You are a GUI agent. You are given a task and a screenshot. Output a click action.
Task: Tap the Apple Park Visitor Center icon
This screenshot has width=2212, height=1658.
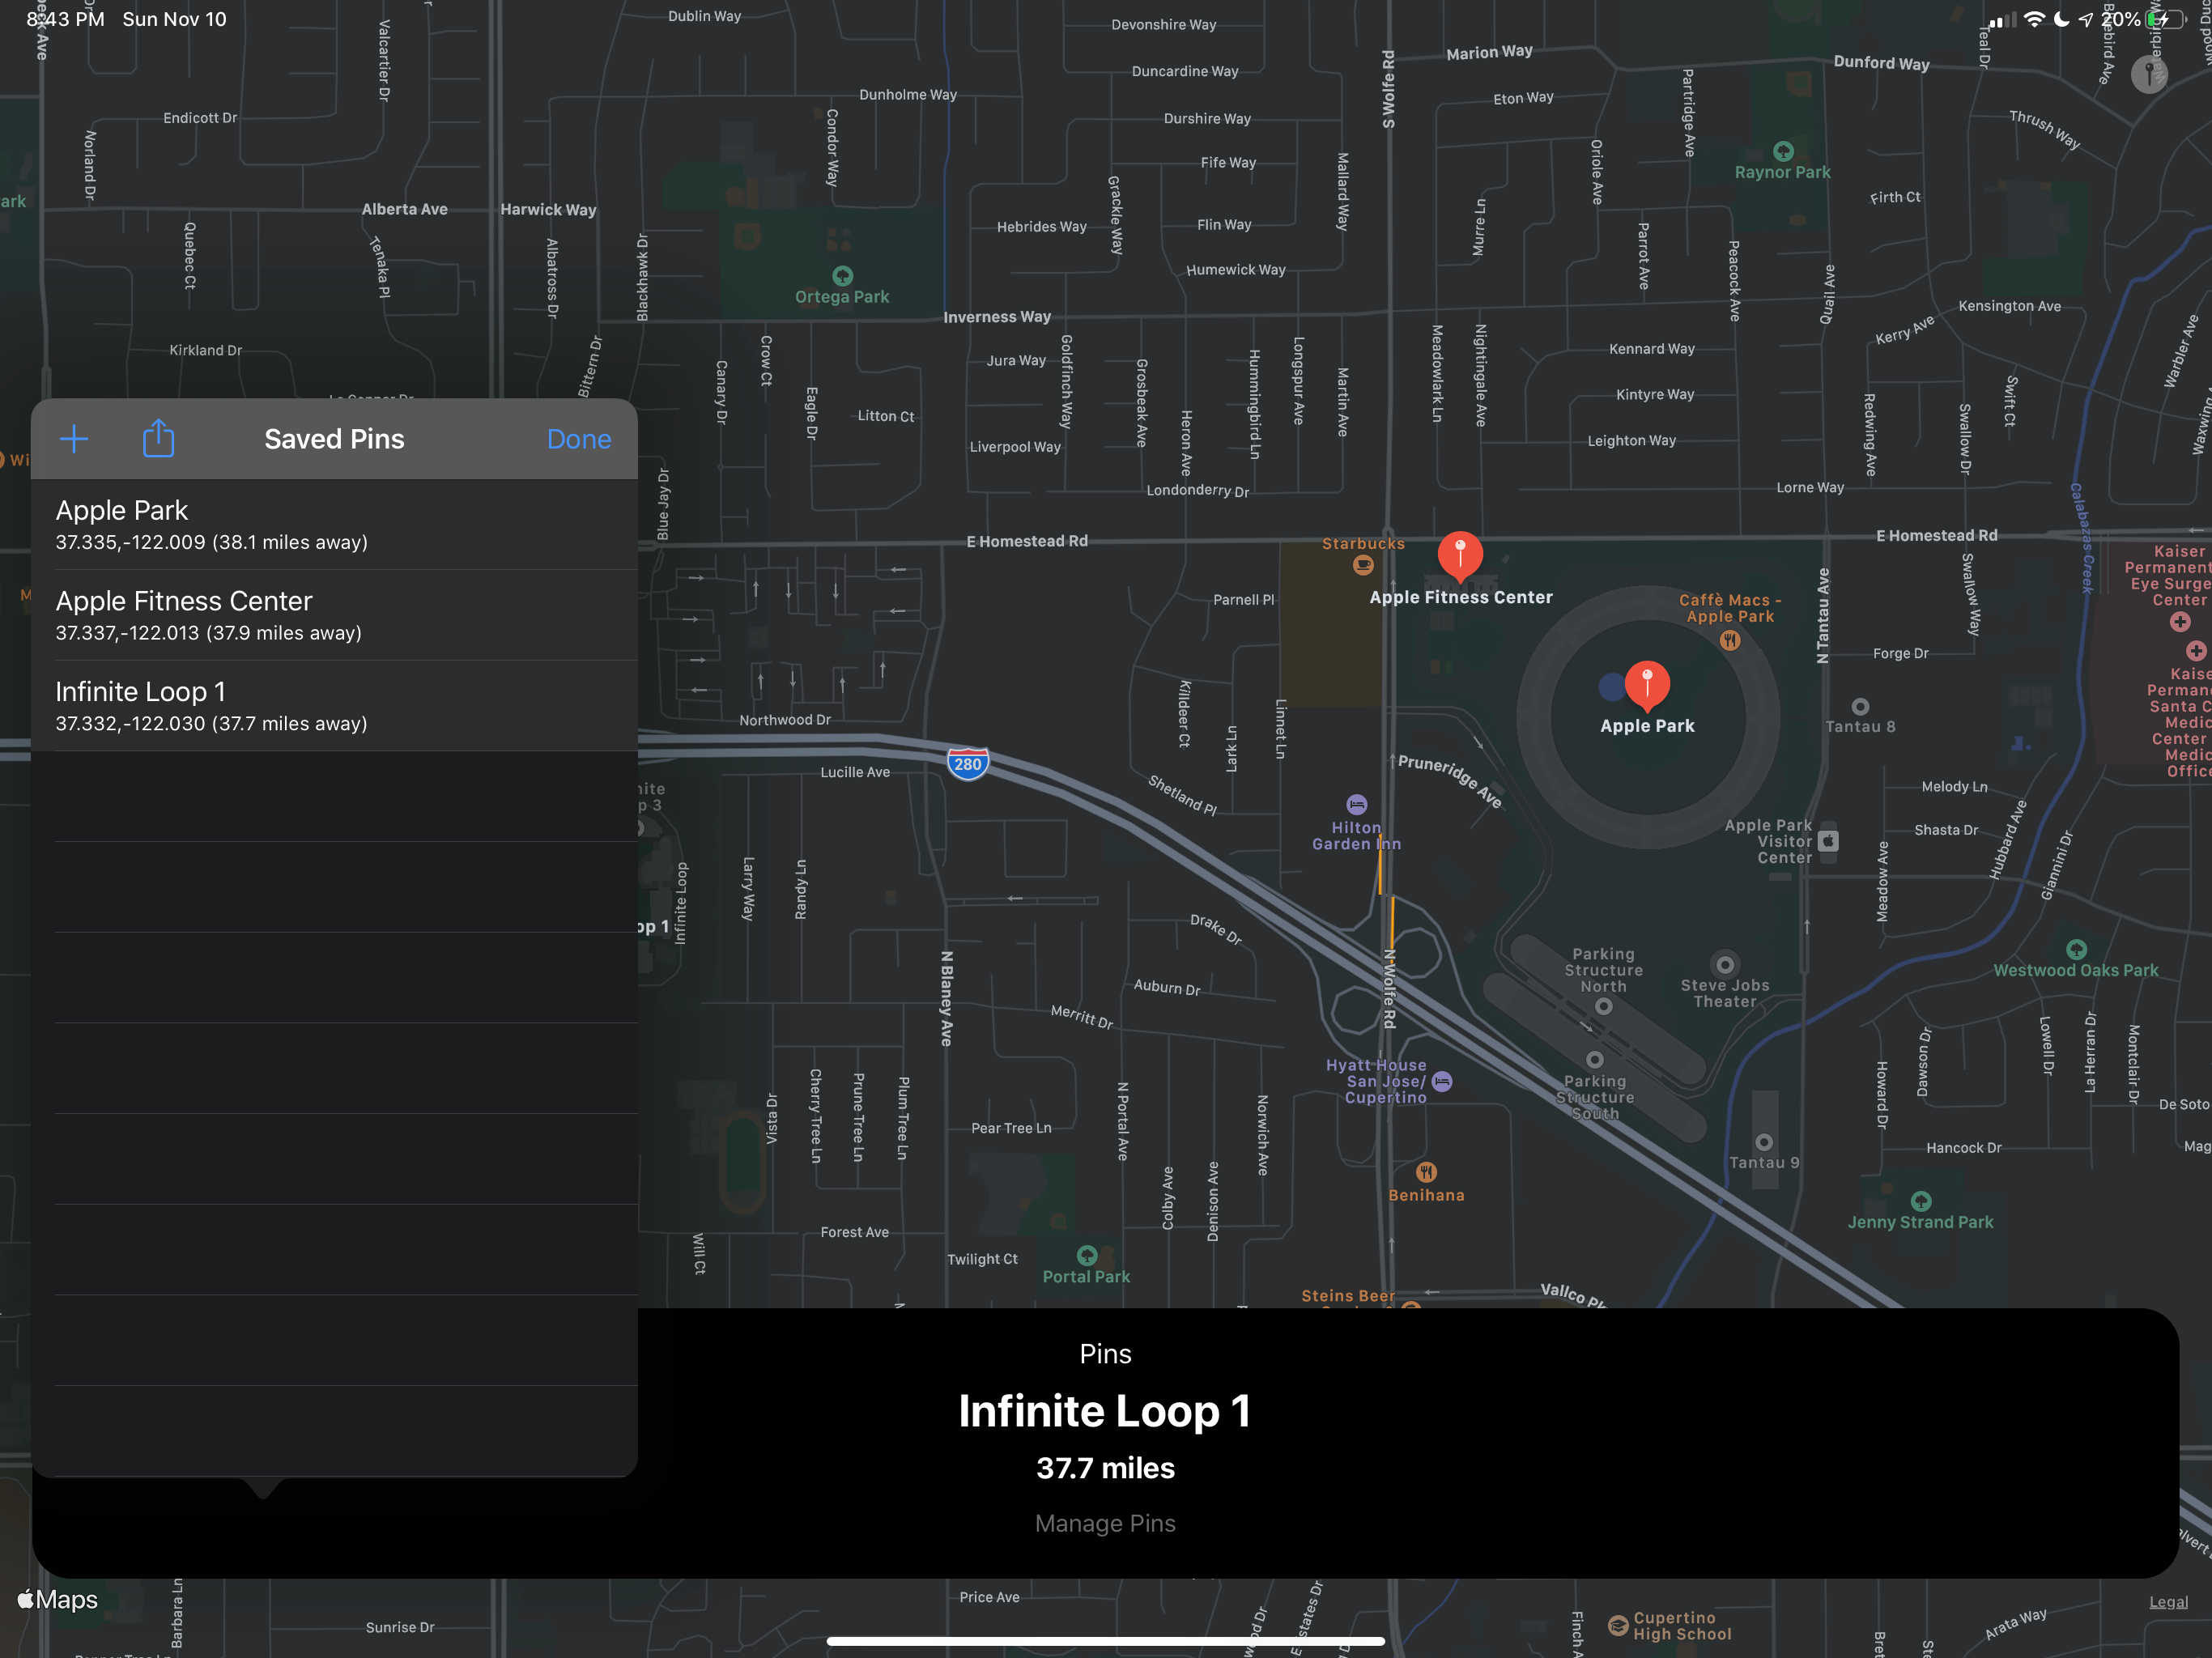pos(1828,841)
